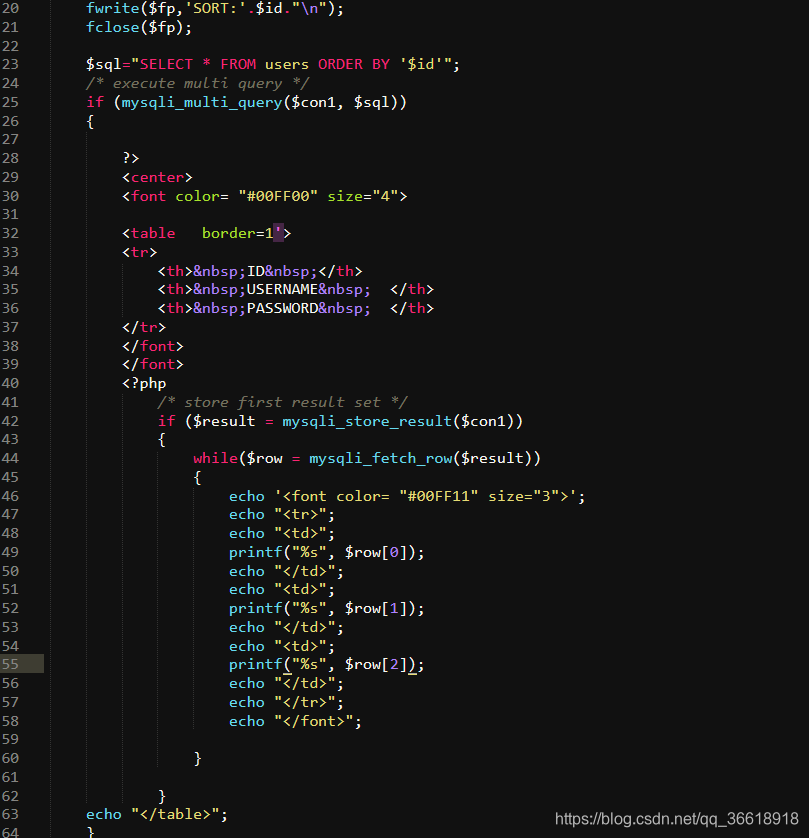This screenshot has height=838, width=809.
Task: Click the 'store first result set' comment
Action: (282, 402)
